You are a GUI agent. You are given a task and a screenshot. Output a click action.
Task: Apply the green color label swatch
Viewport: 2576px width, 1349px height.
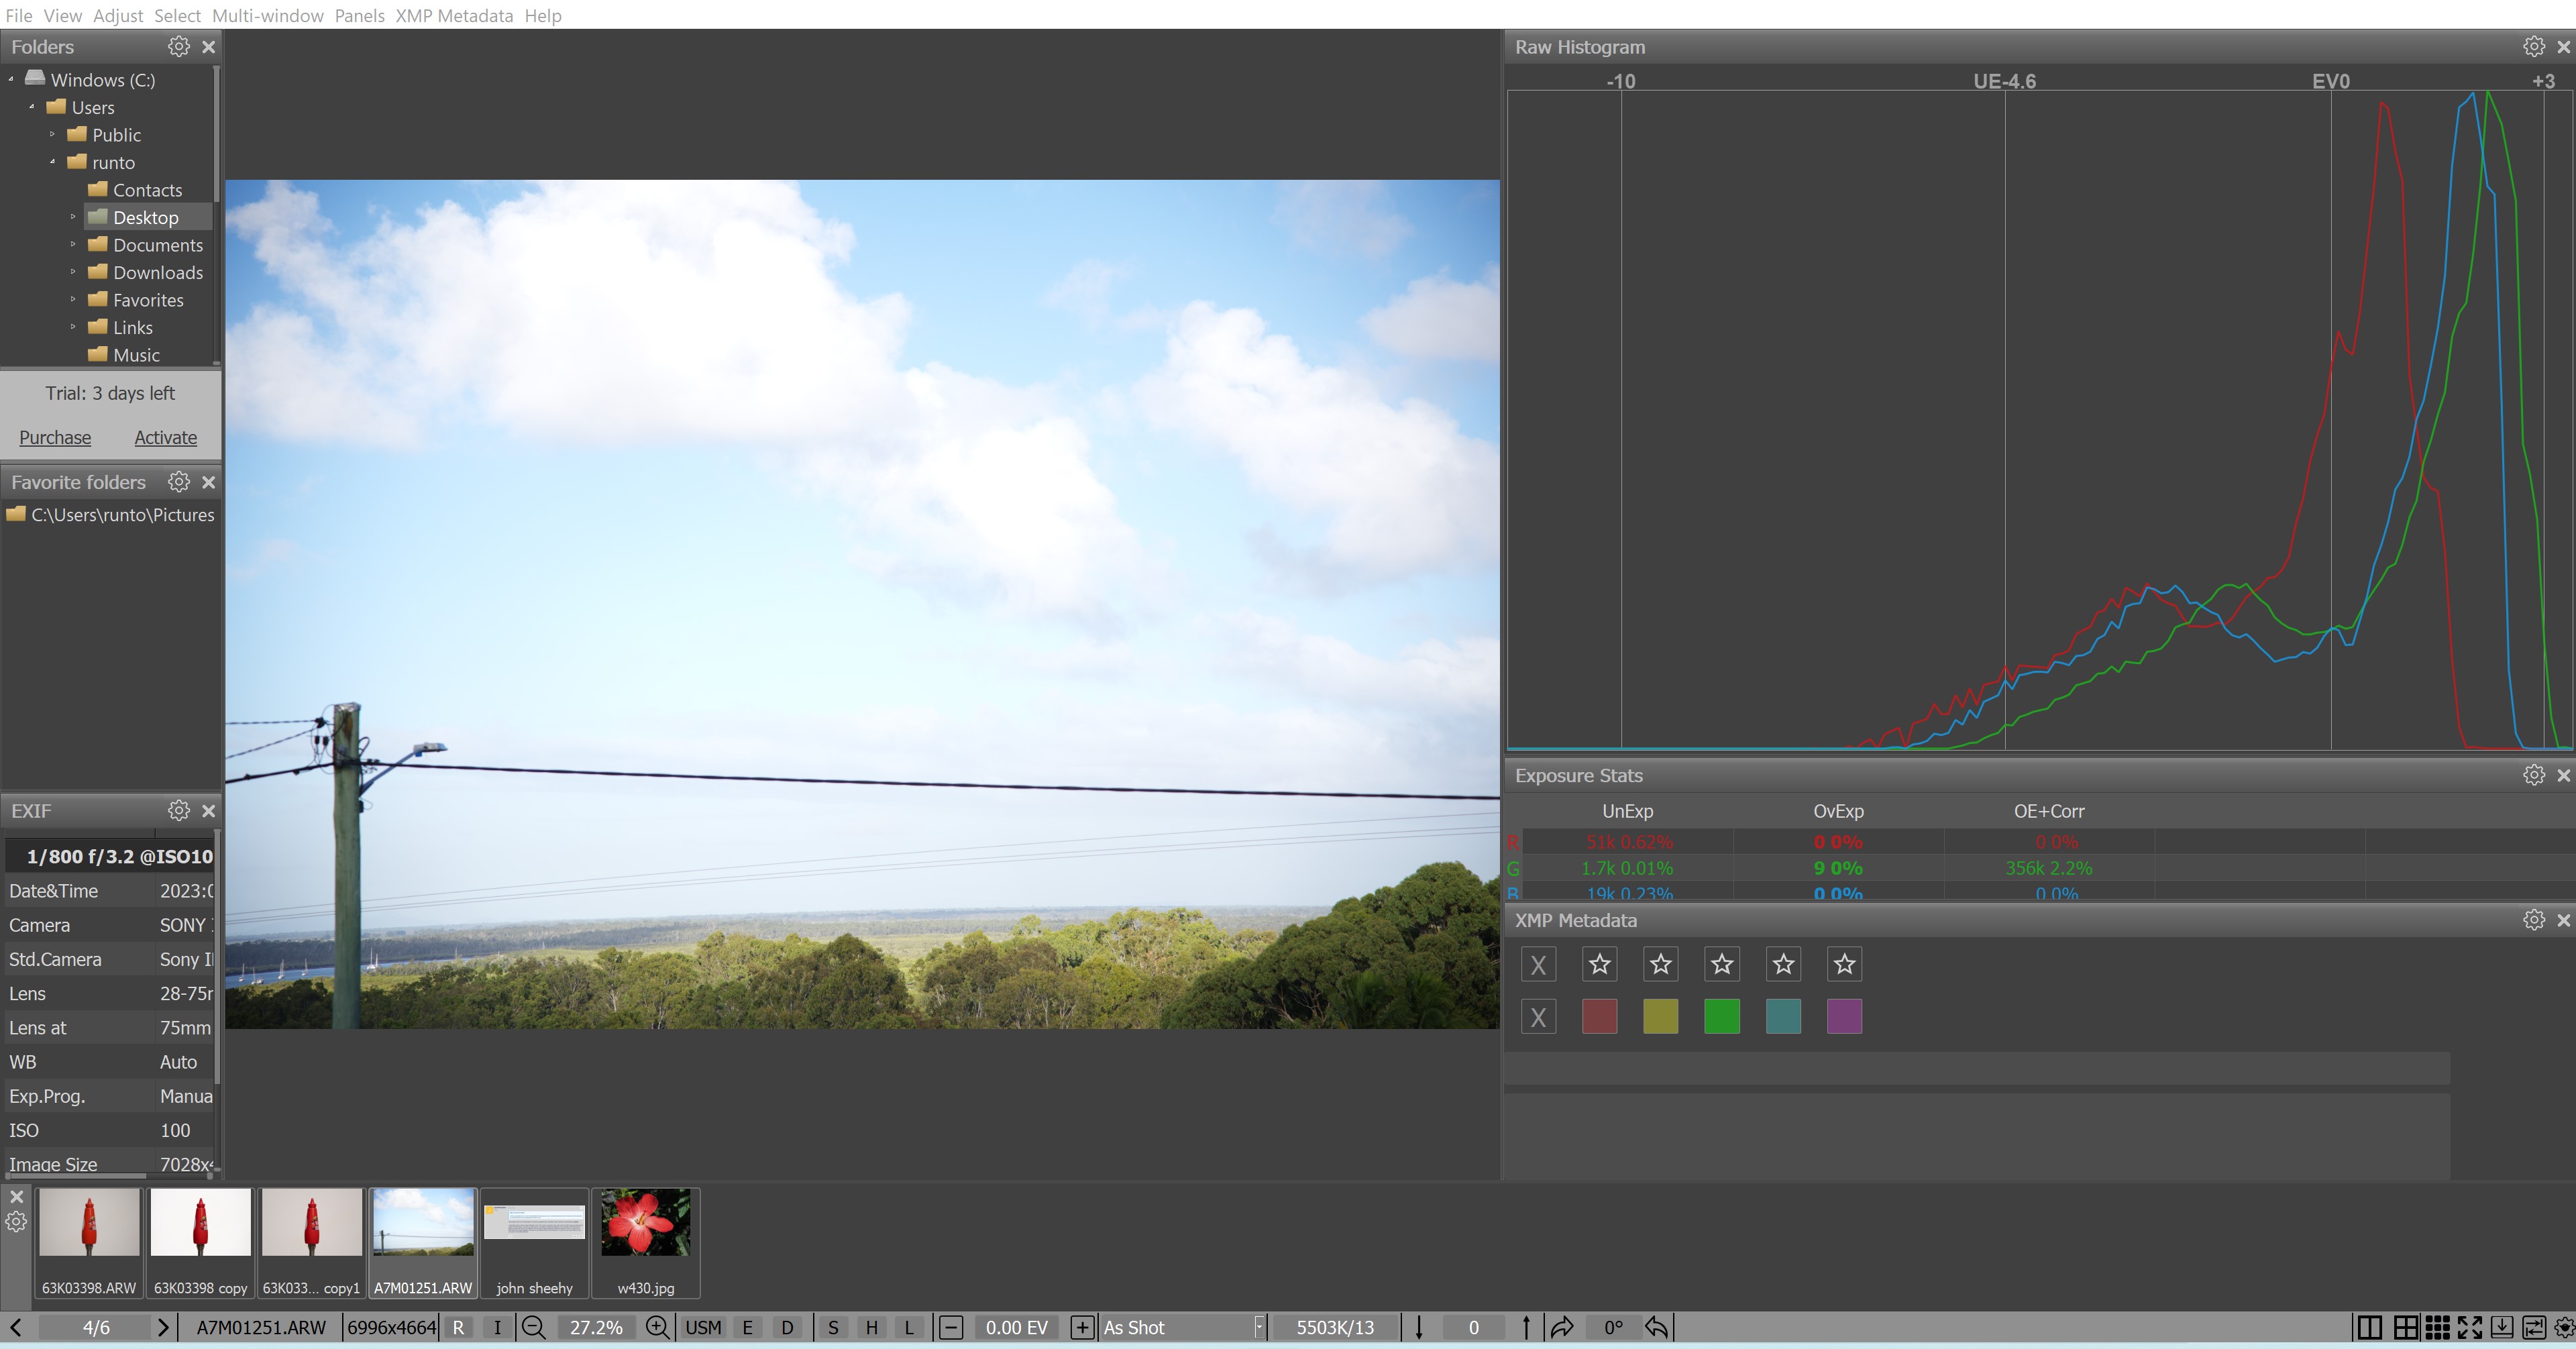click(x=1721, y=1016)
